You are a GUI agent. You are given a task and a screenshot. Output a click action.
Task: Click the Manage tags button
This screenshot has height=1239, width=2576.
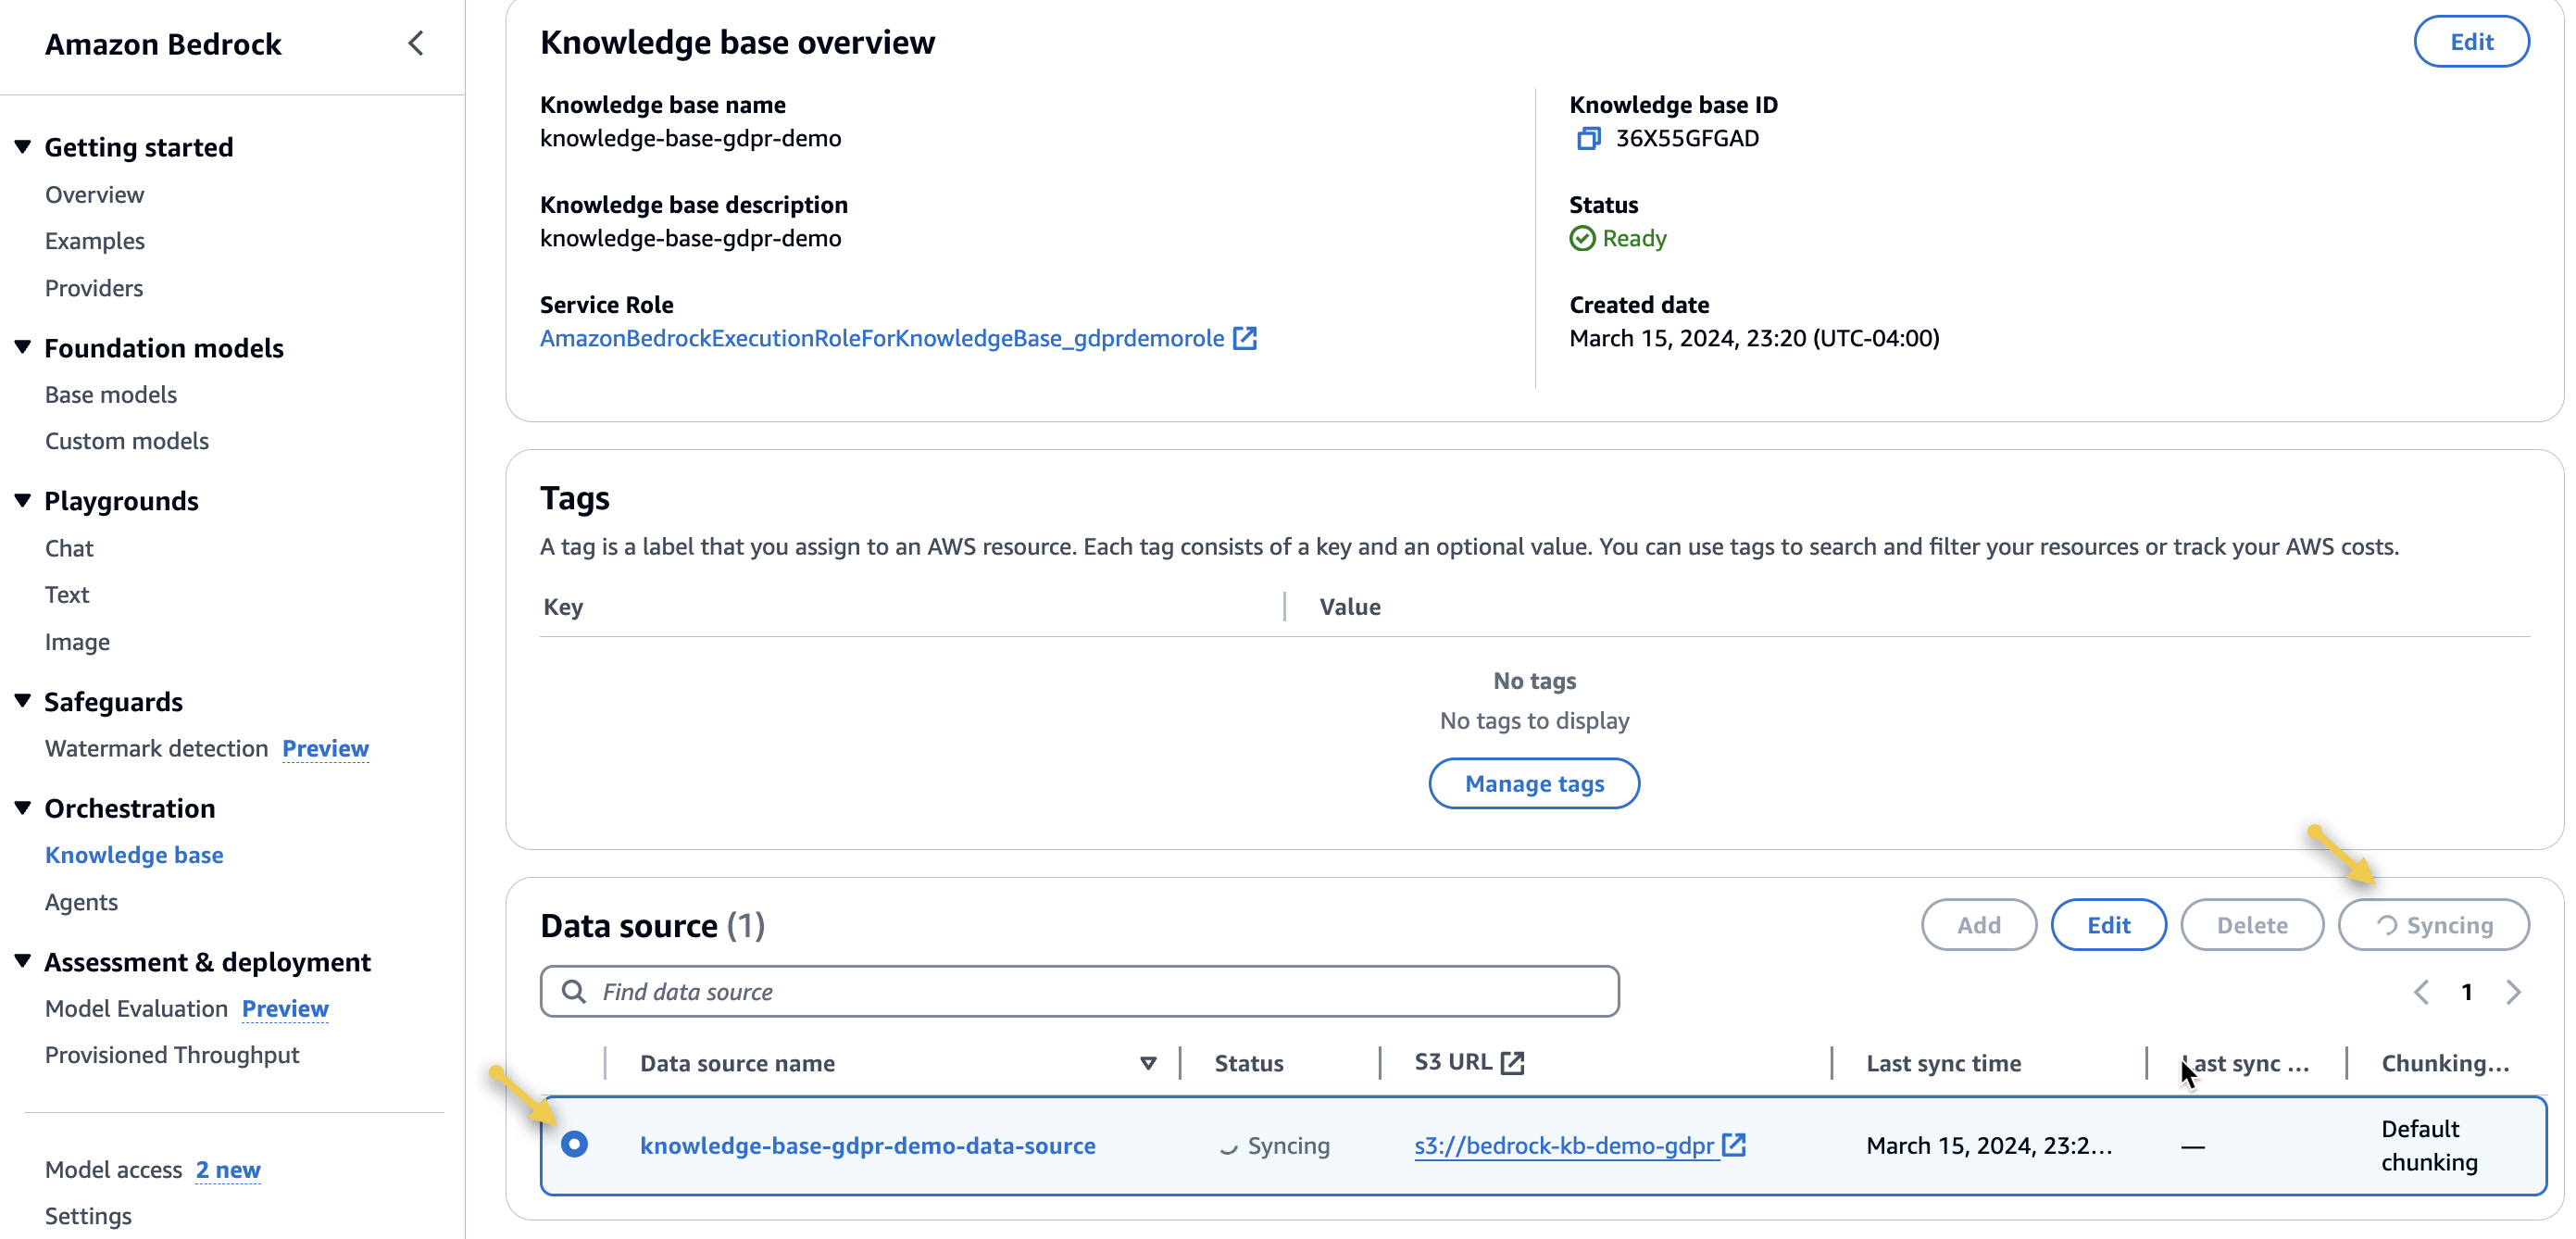1533,783
